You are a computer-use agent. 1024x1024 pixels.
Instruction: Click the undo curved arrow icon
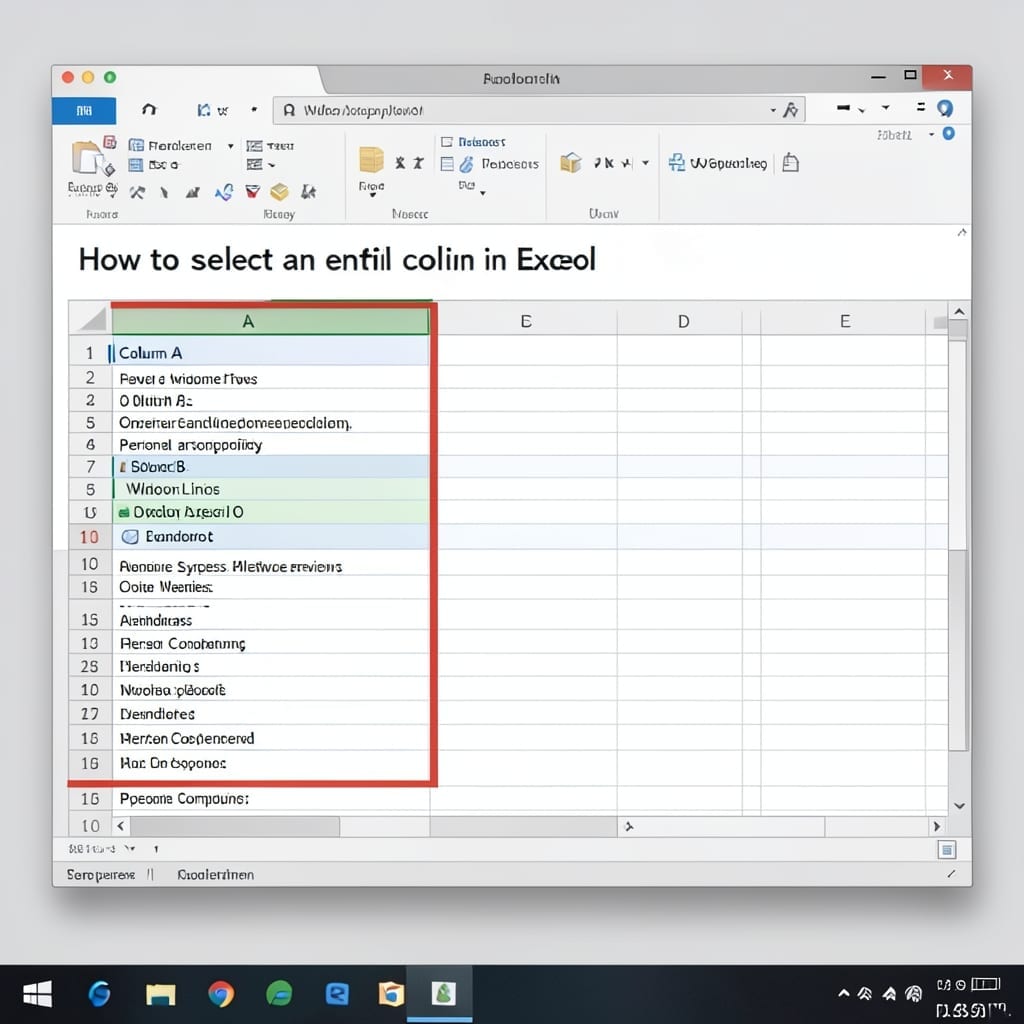[x=150, y=109]
